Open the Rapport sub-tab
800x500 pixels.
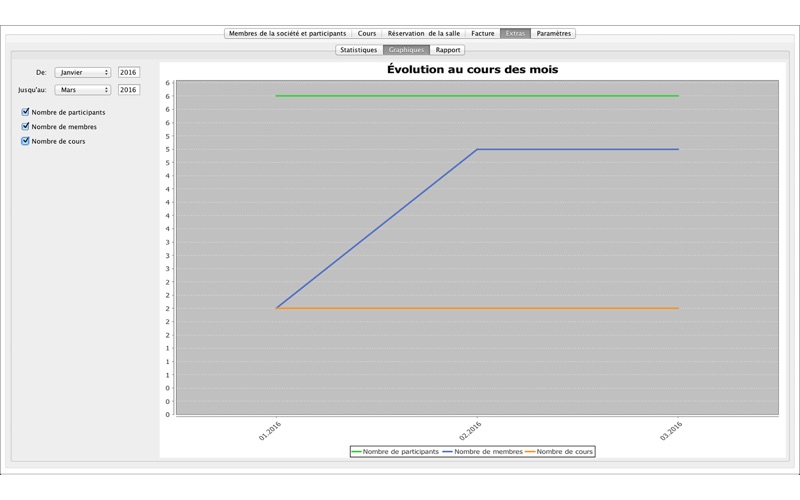(x=447, y=50)
